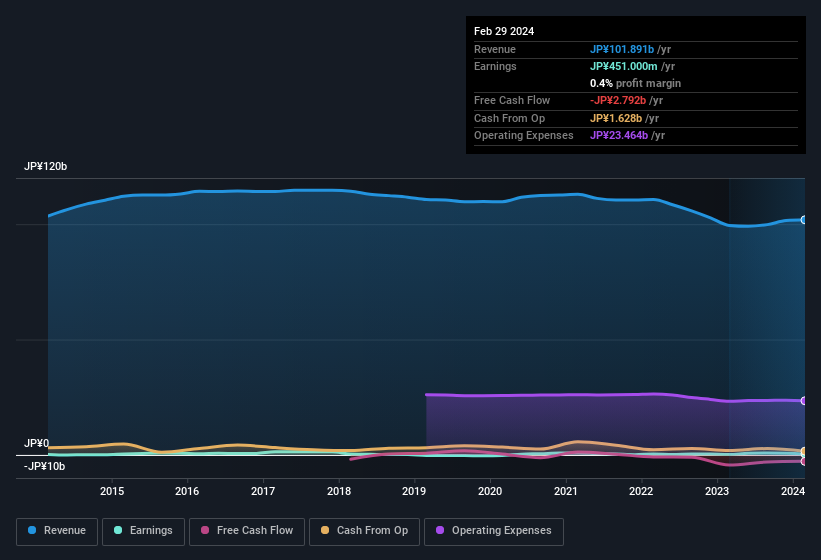Click the Revenue label in tooltip
821x560 pixels.
(x=495, y=49)
